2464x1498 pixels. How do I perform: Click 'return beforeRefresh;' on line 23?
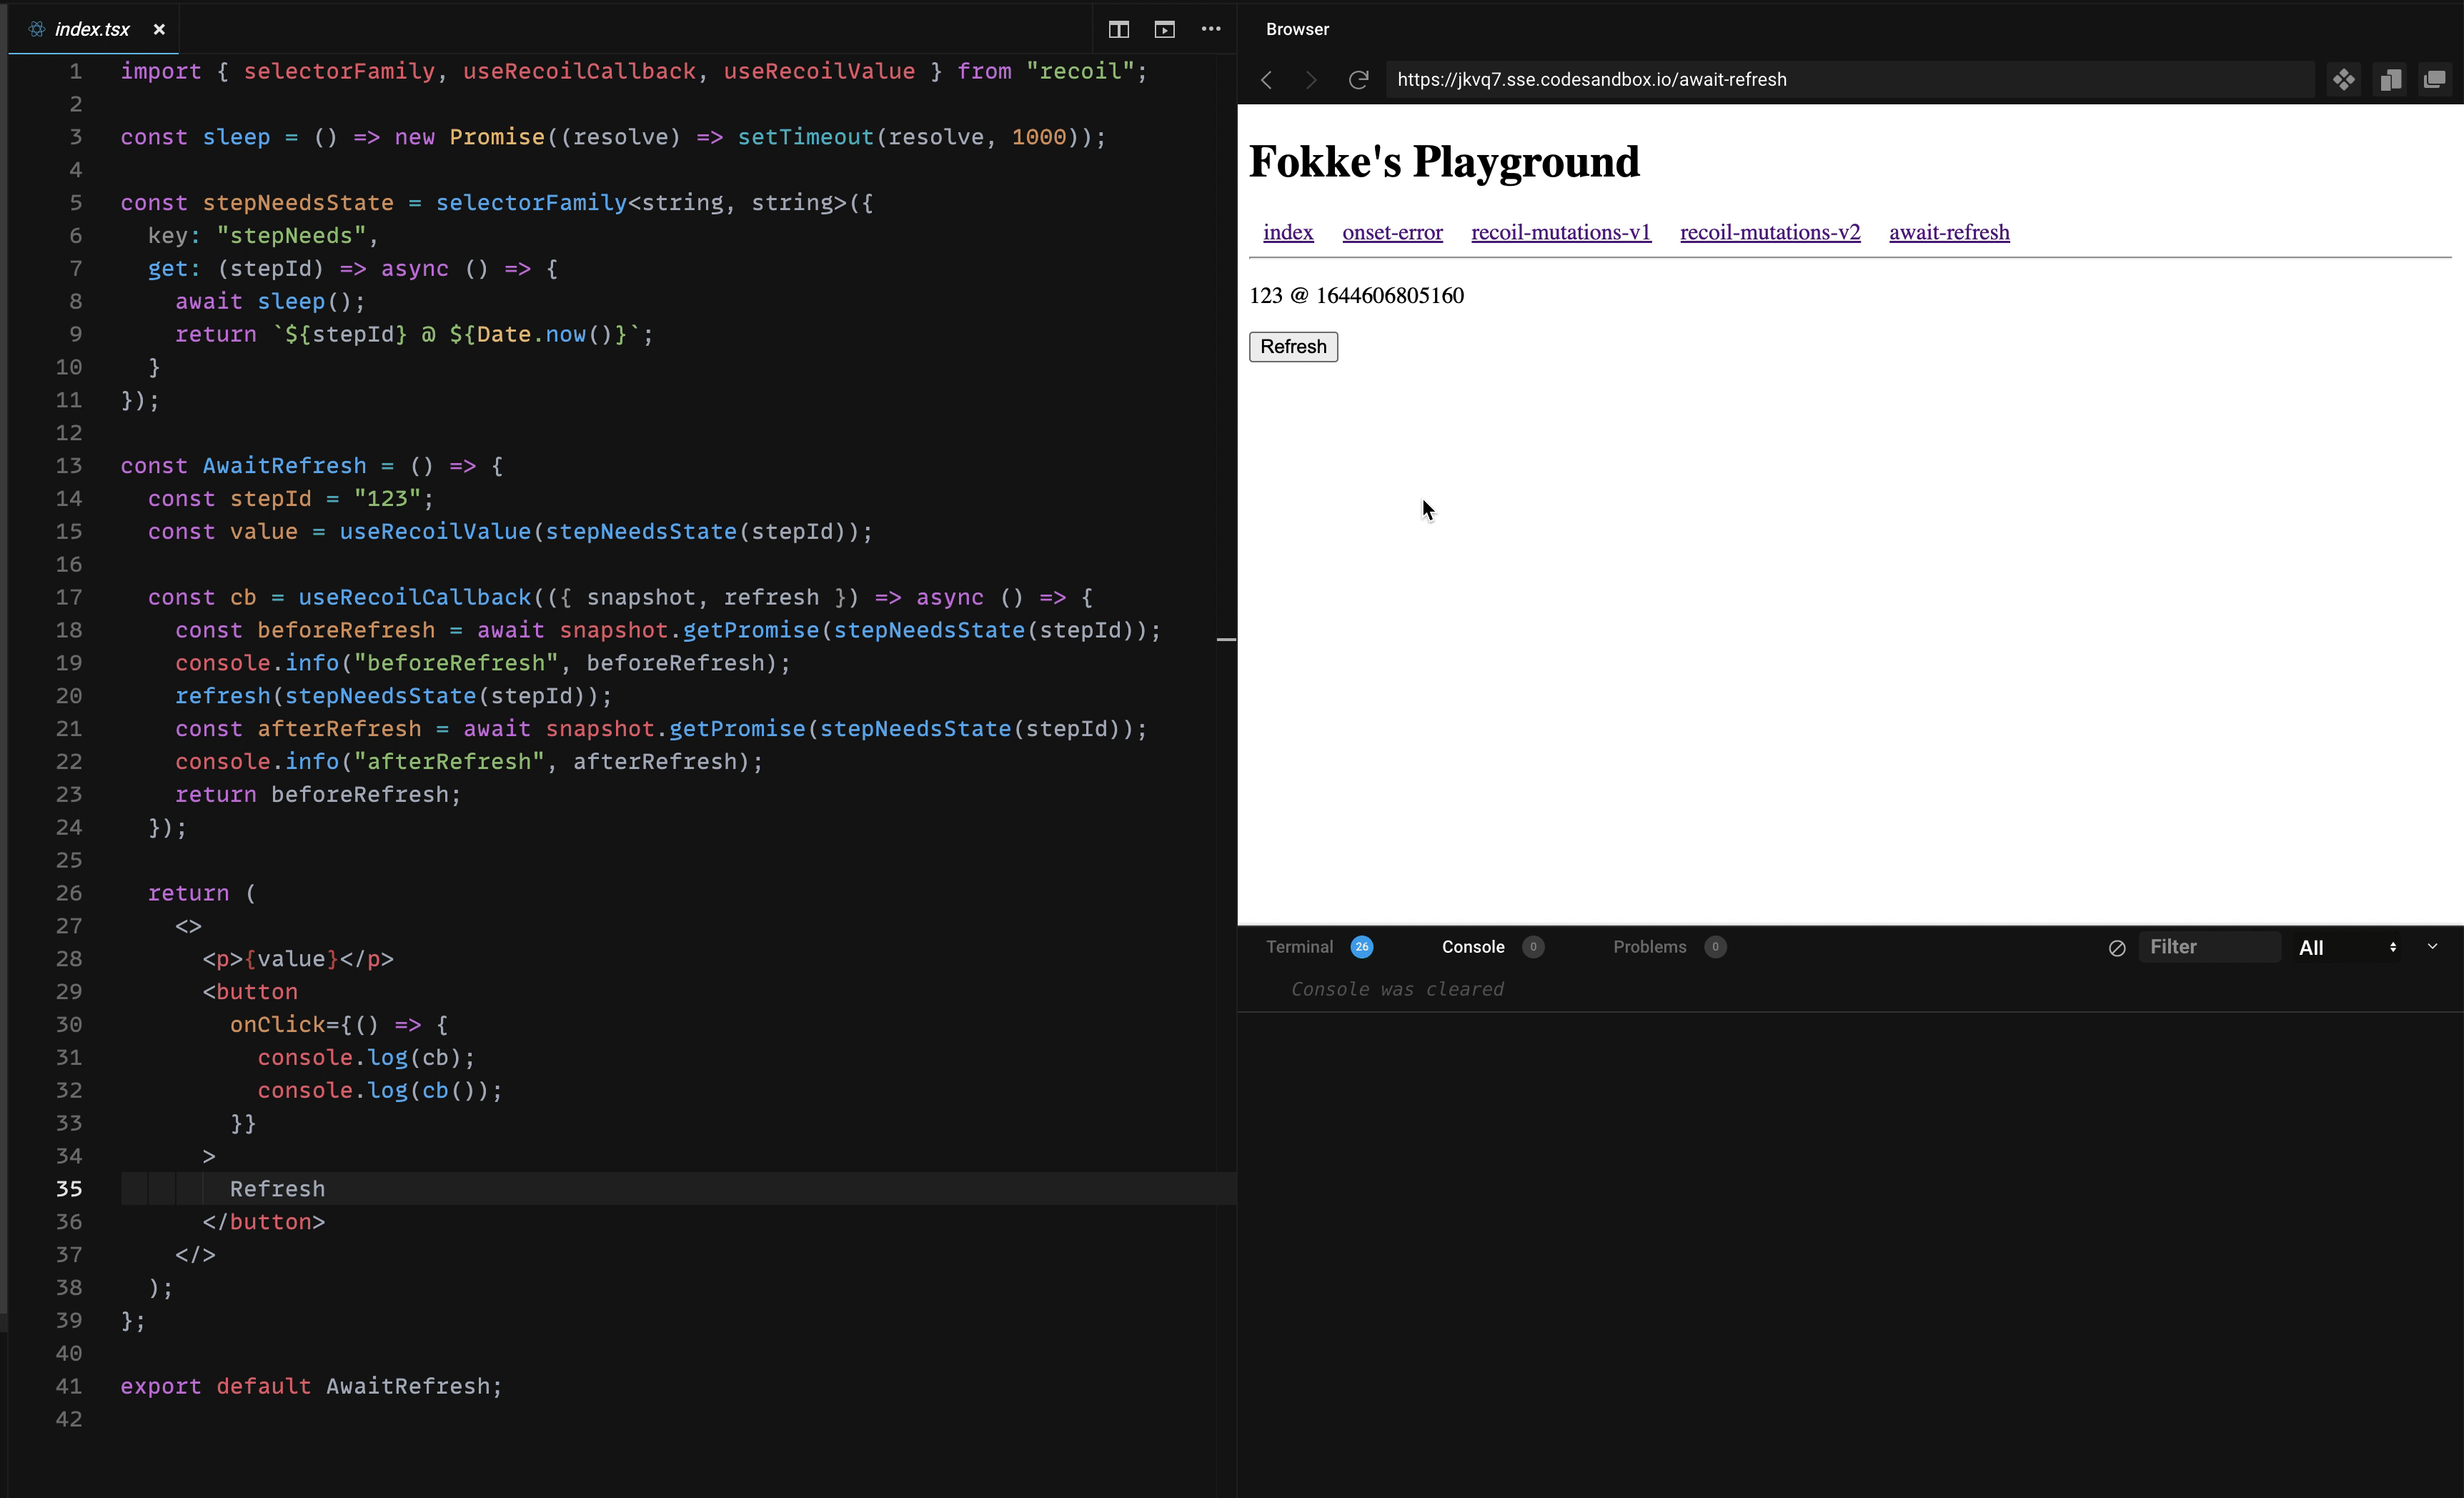point(318,794)
